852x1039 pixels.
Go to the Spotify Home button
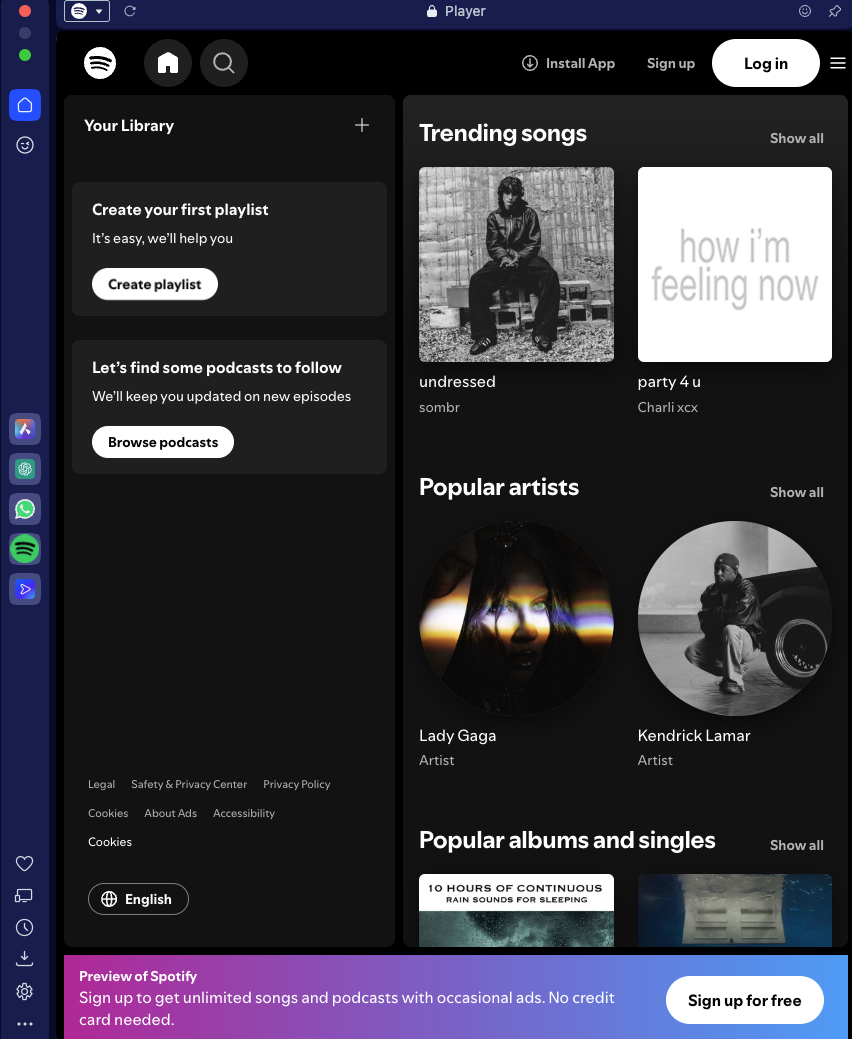168,63
